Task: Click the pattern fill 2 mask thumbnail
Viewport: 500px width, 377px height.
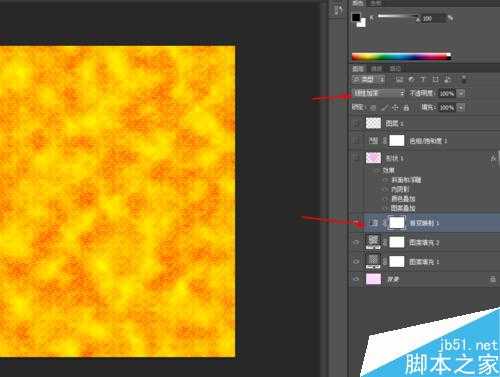Action: pyautogui.click(x=397, y=242)
